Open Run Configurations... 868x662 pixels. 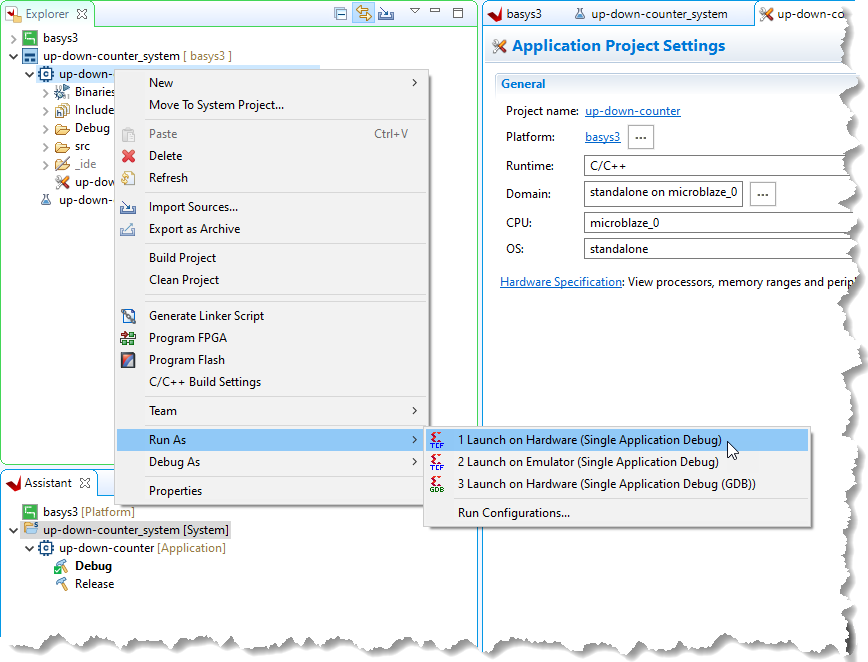point(616,513)
